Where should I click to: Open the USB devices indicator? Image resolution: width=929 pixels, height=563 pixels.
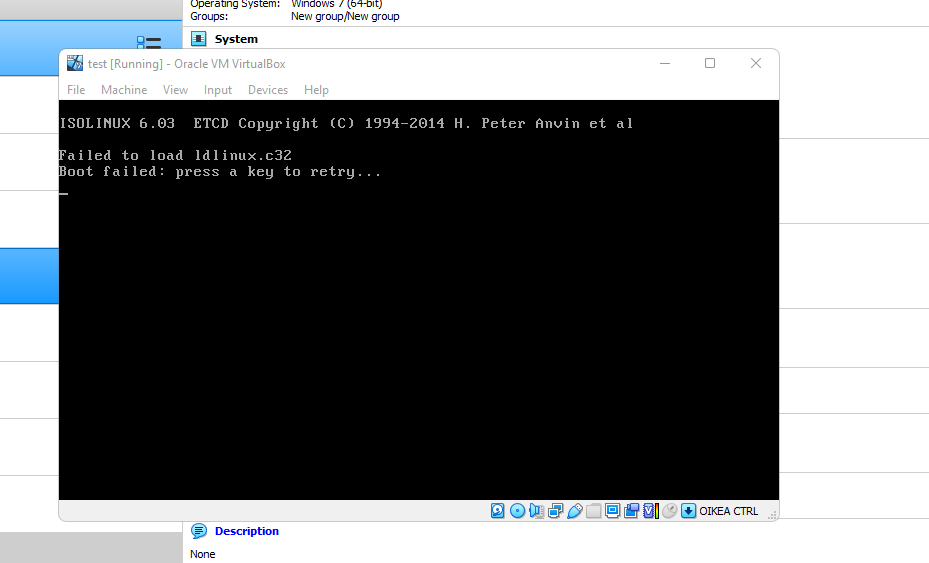pos(574,511)
